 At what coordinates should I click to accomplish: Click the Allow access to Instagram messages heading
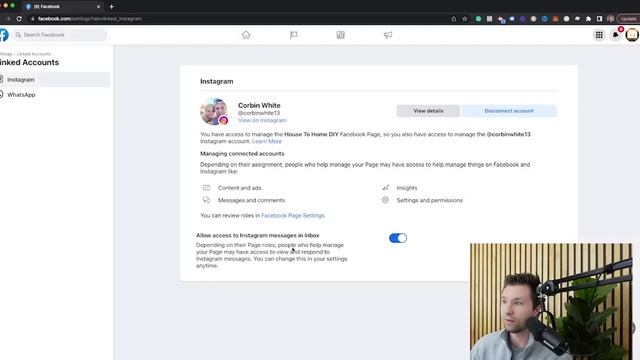[x=258, y=236]
